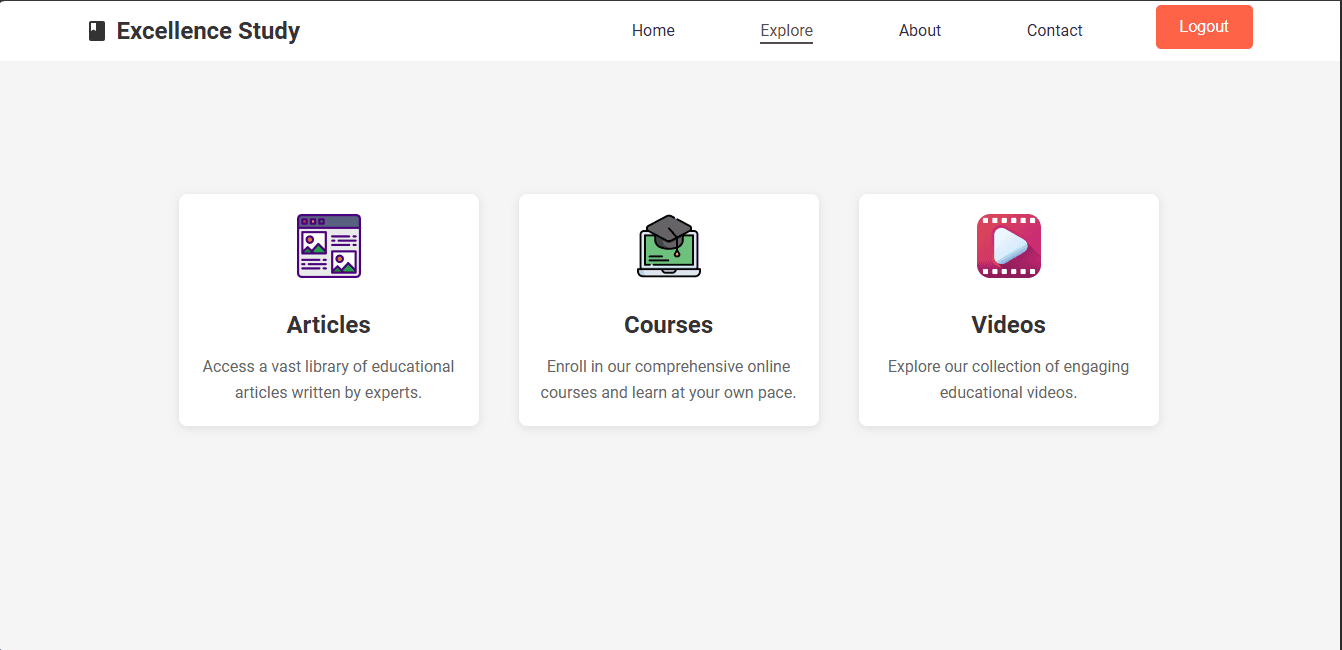The image size is (1342, 650).
Task: Click the book logo icon
Action: (97, 31)
